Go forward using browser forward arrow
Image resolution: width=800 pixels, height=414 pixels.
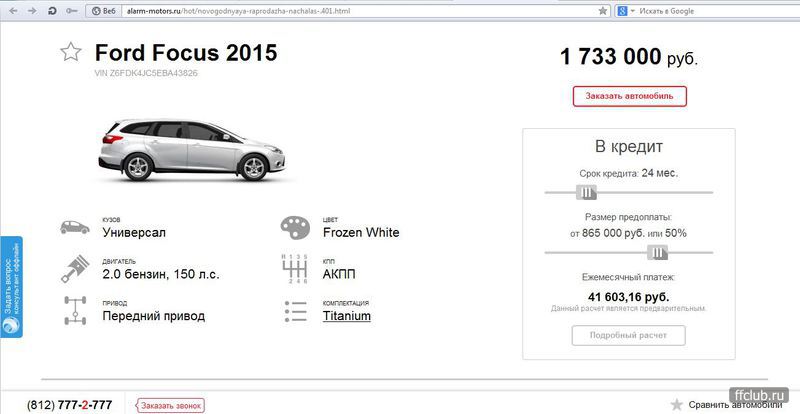32,11
